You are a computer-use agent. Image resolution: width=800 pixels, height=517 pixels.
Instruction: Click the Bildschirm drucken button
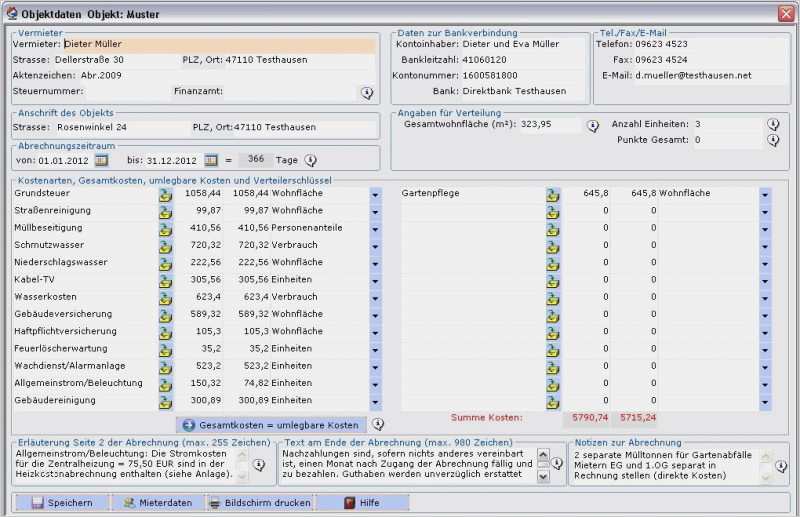(260, 503)
